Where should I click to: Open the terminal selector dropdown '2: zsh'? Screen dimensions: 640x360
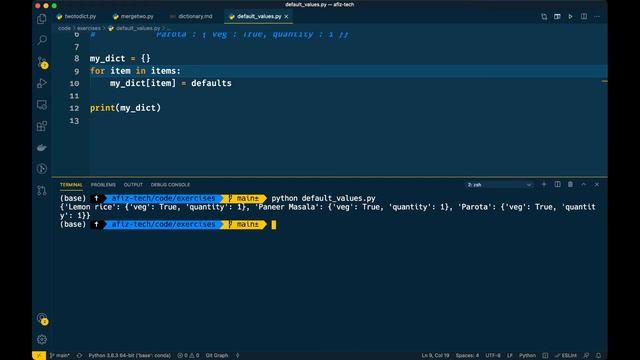499,185
